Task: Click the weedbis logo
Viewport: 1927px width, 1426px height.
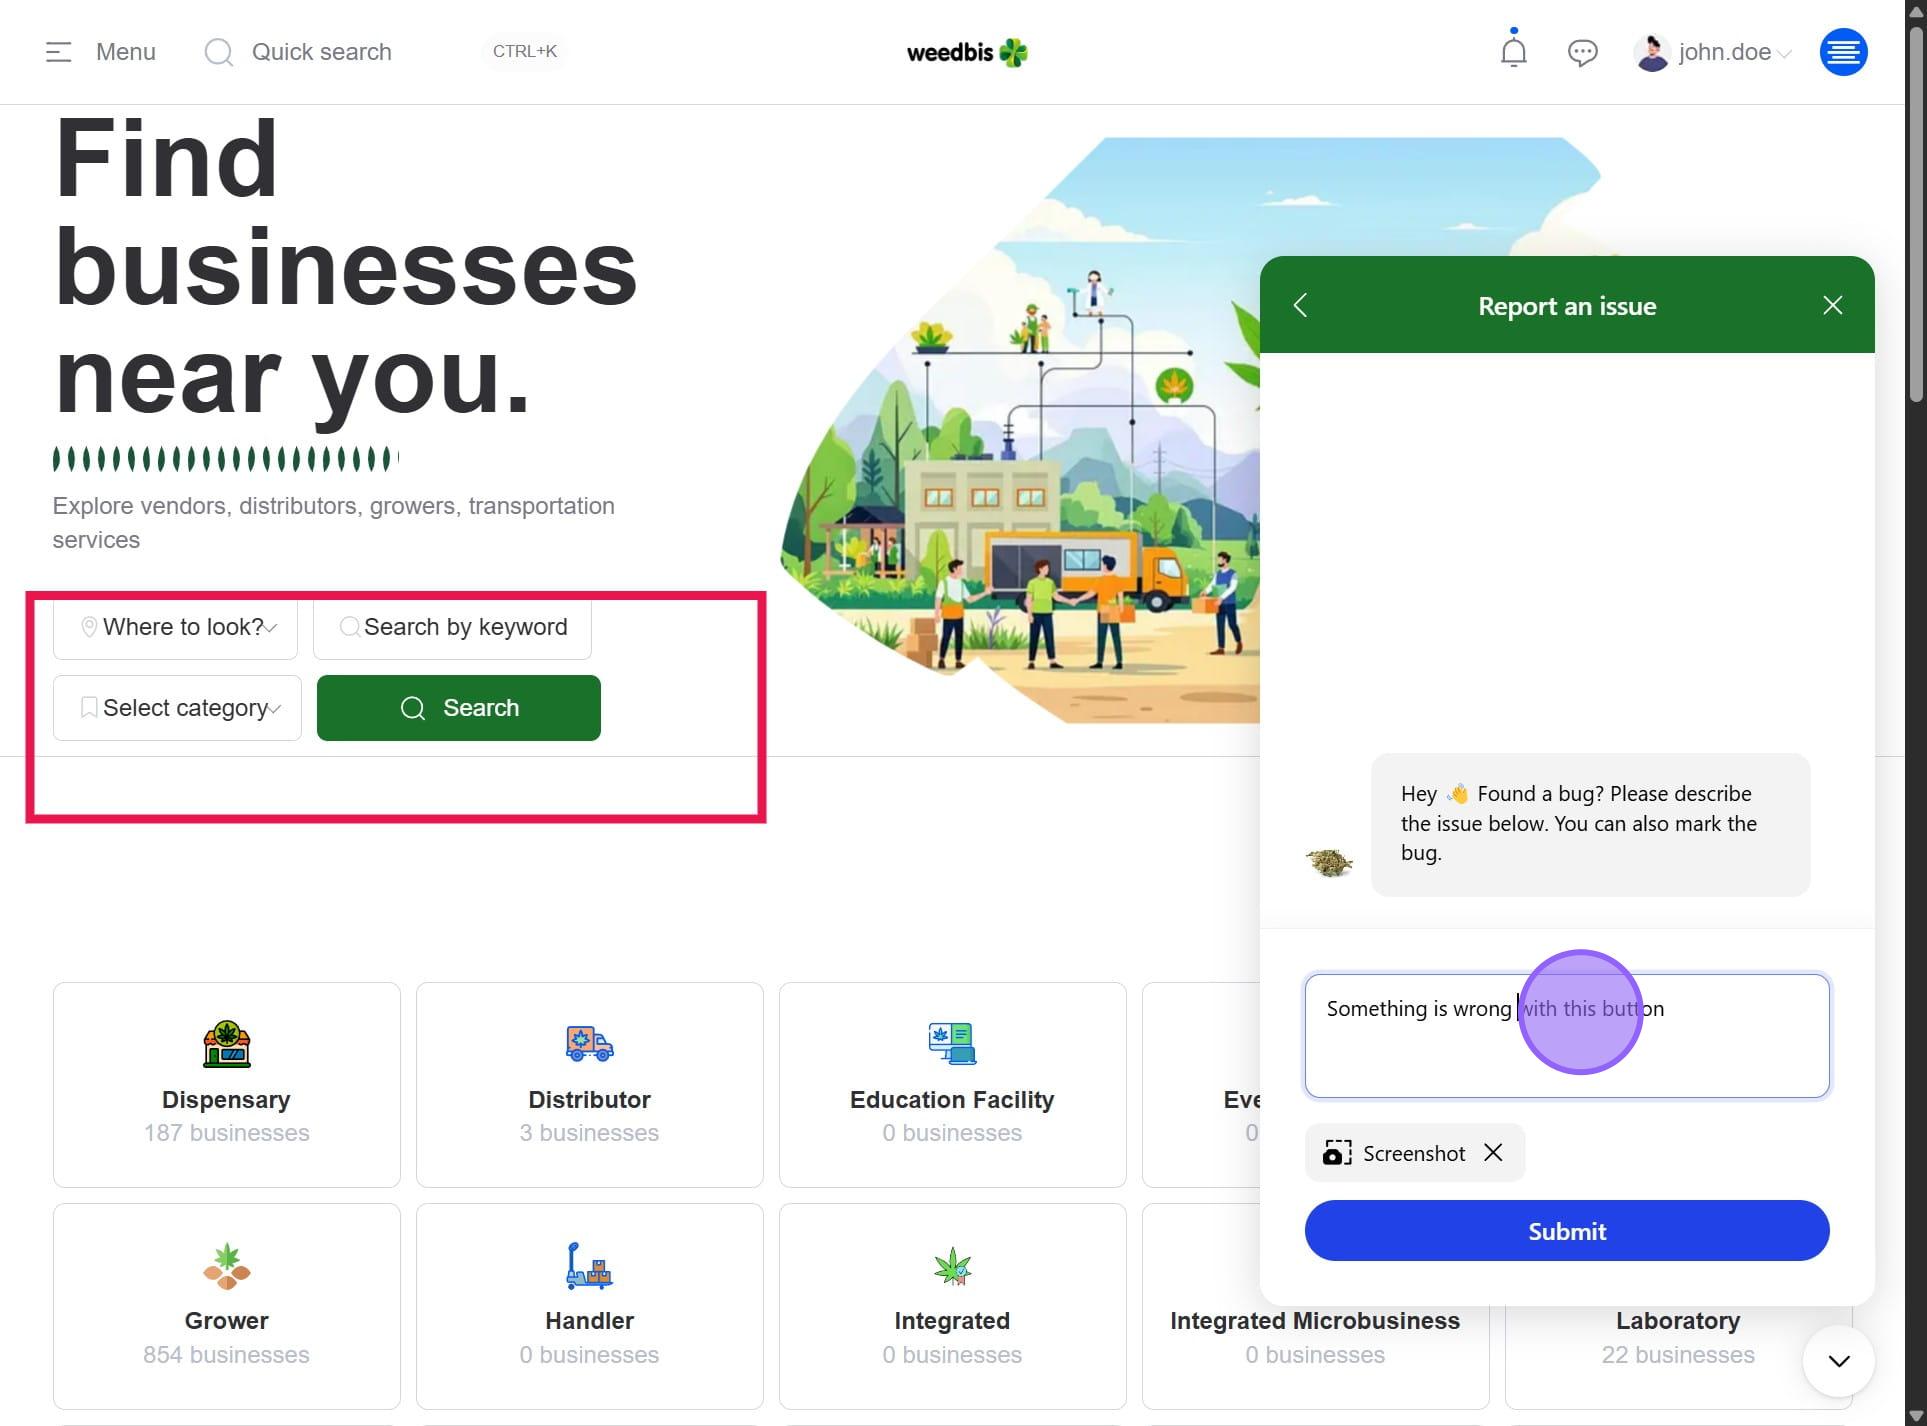Action: point(966,52)
